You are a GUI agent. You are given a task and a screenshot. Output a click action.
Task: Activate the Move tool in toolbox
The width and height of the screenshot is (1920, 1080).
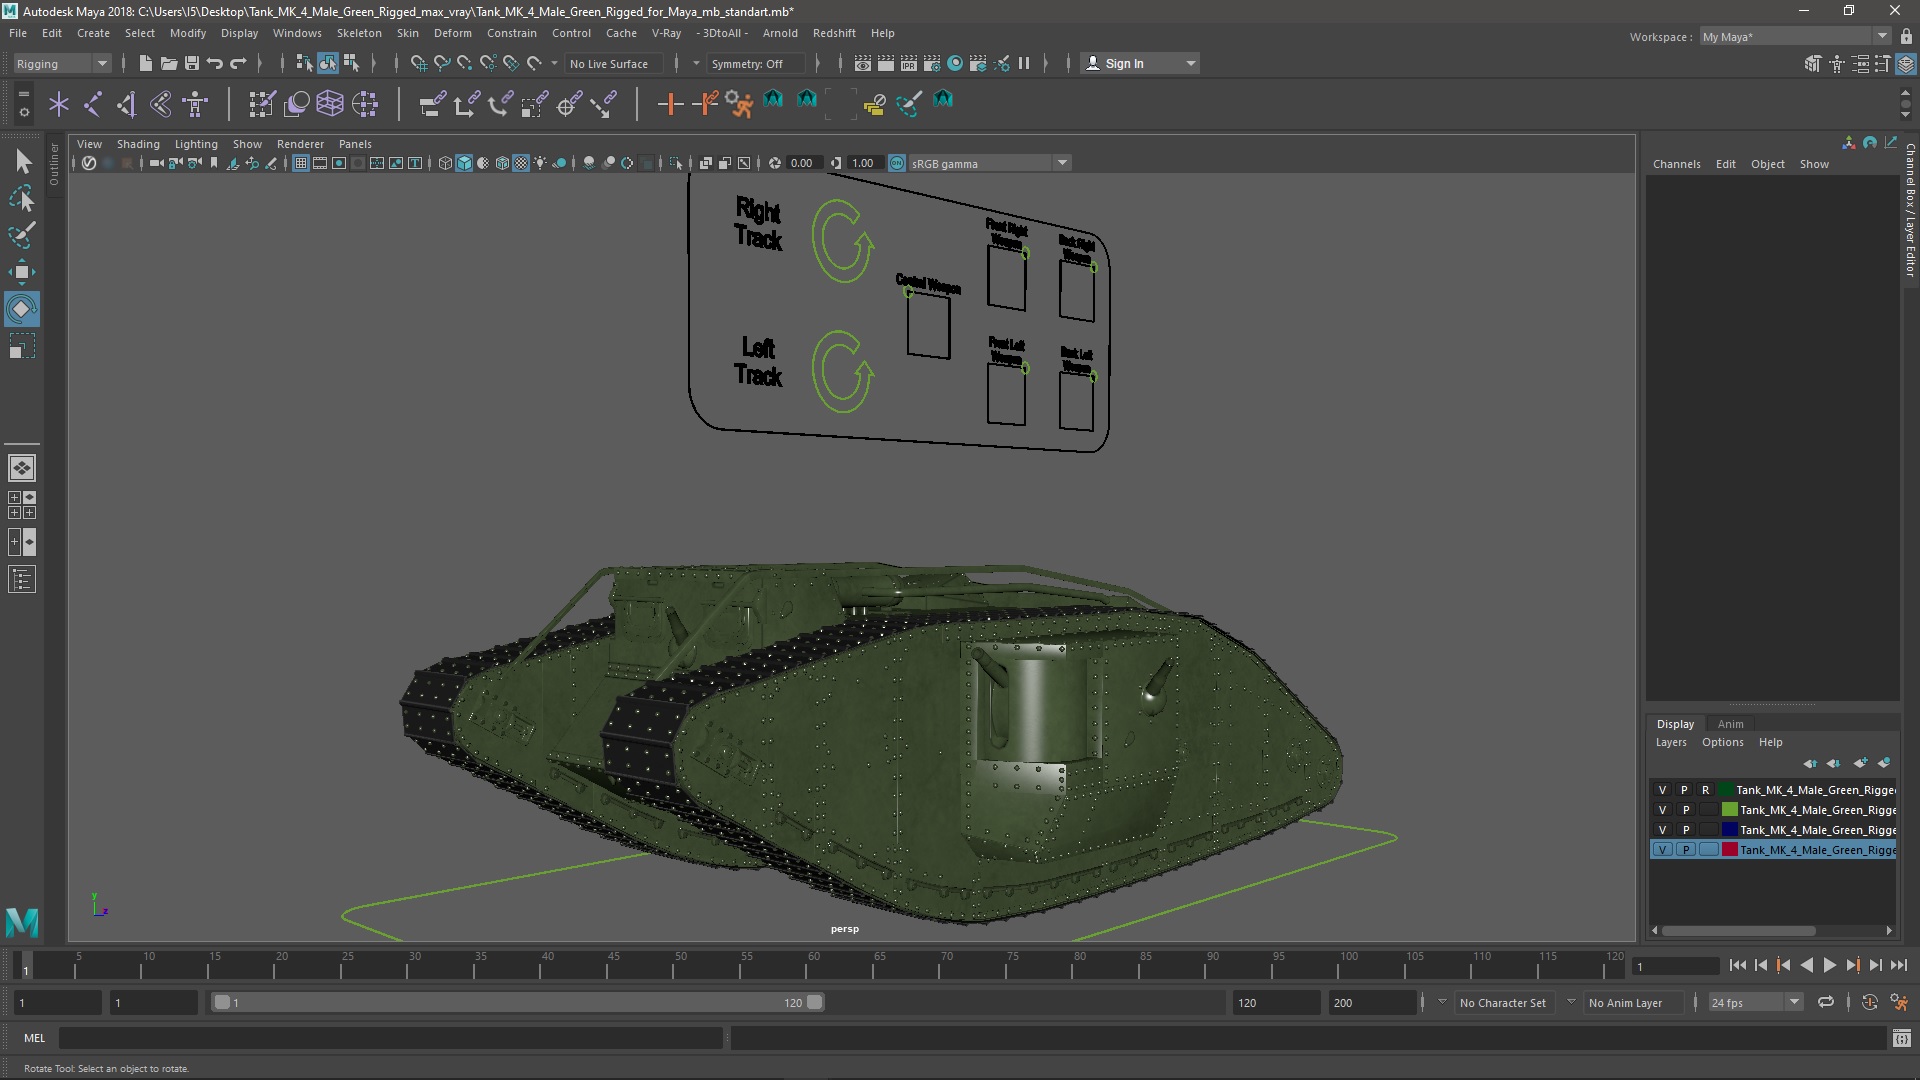coord(21,272)
